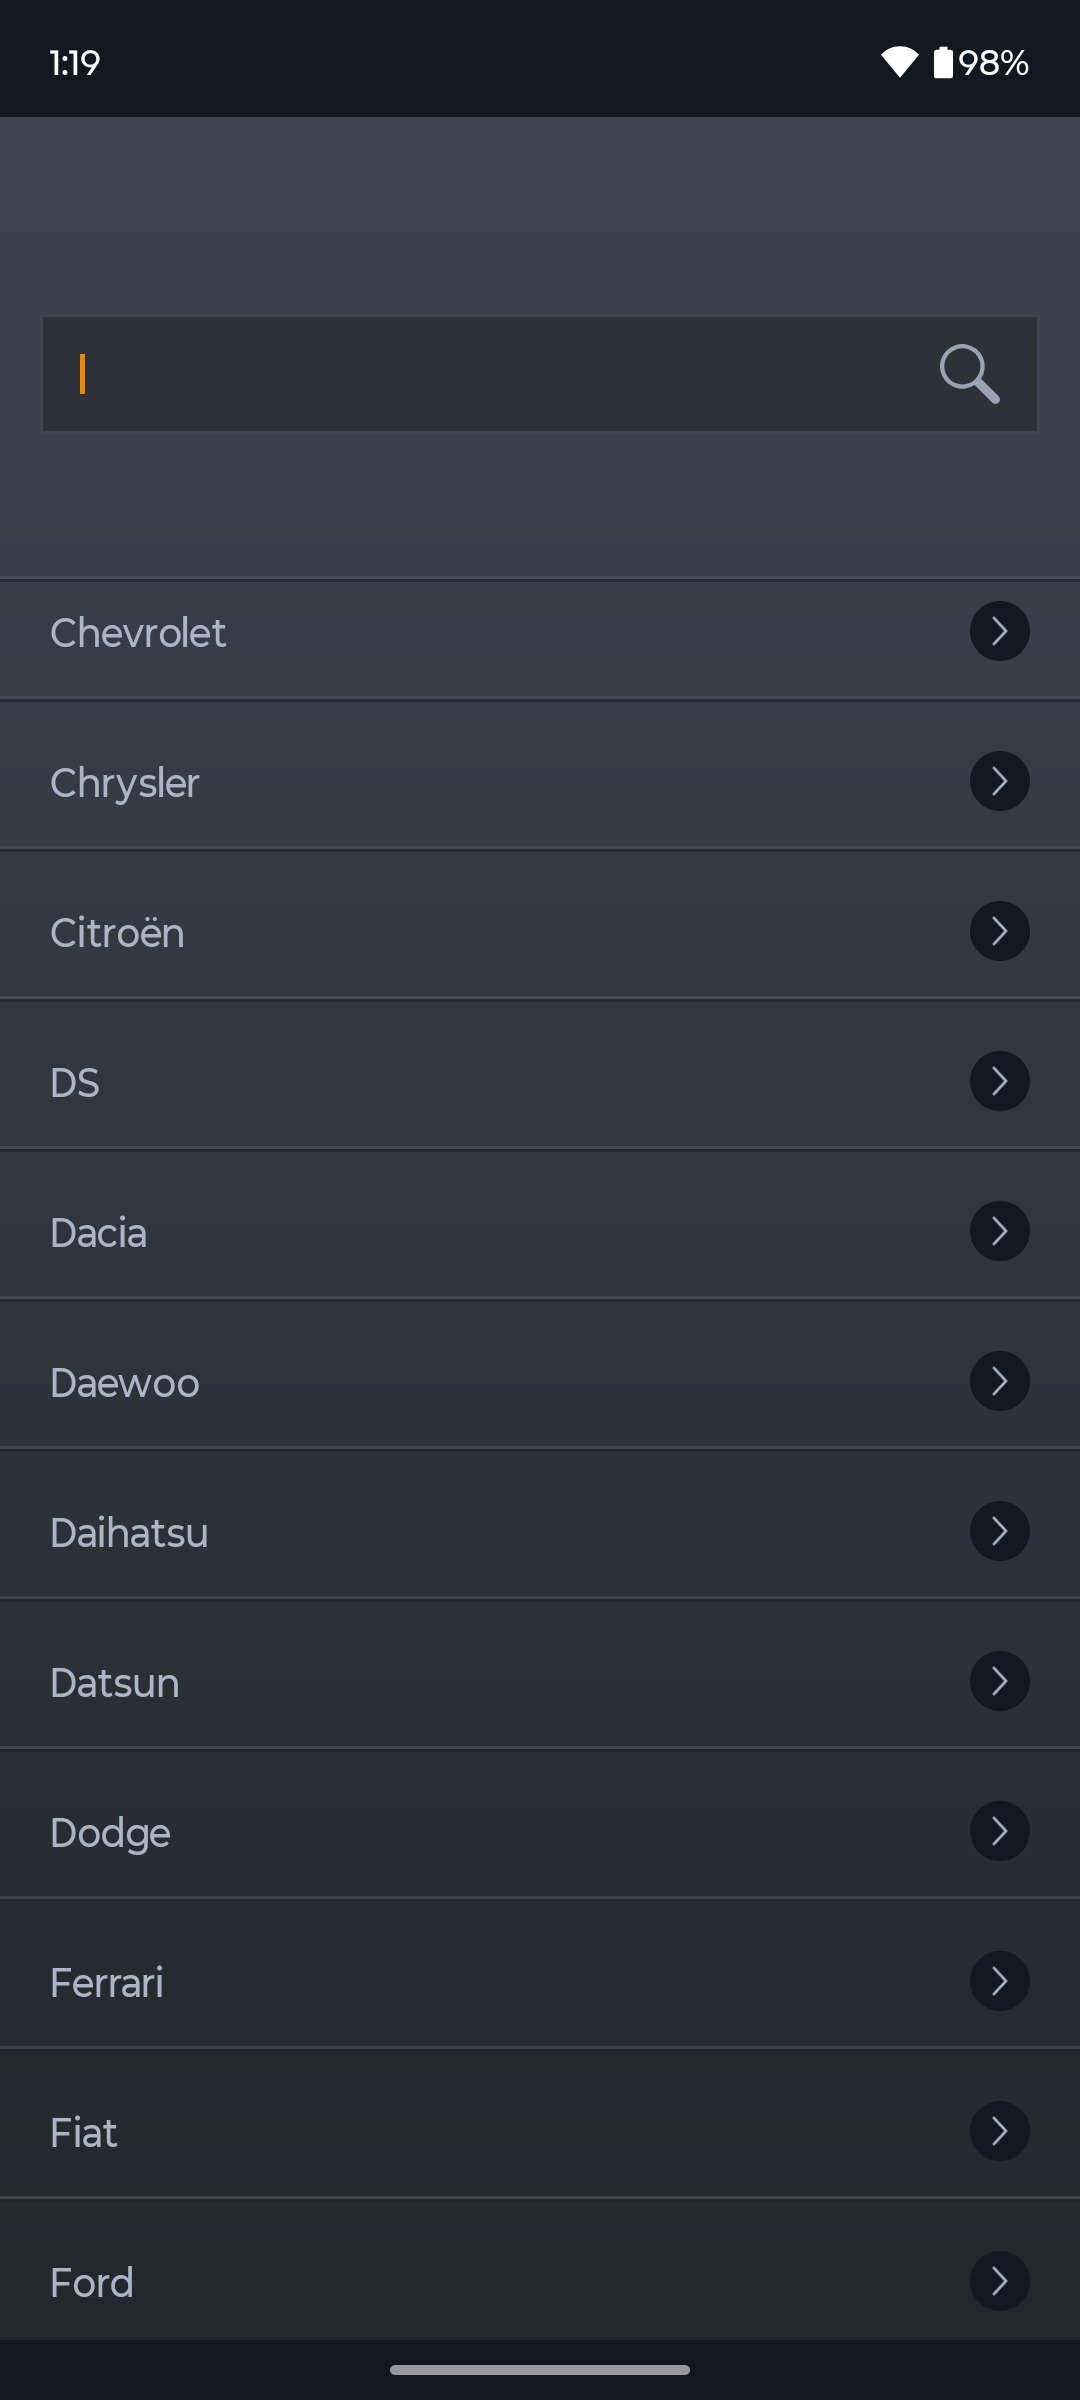1080x2400 pixels.
Task: Choose the Chevrolet brand name
Action: coord(138,633)
